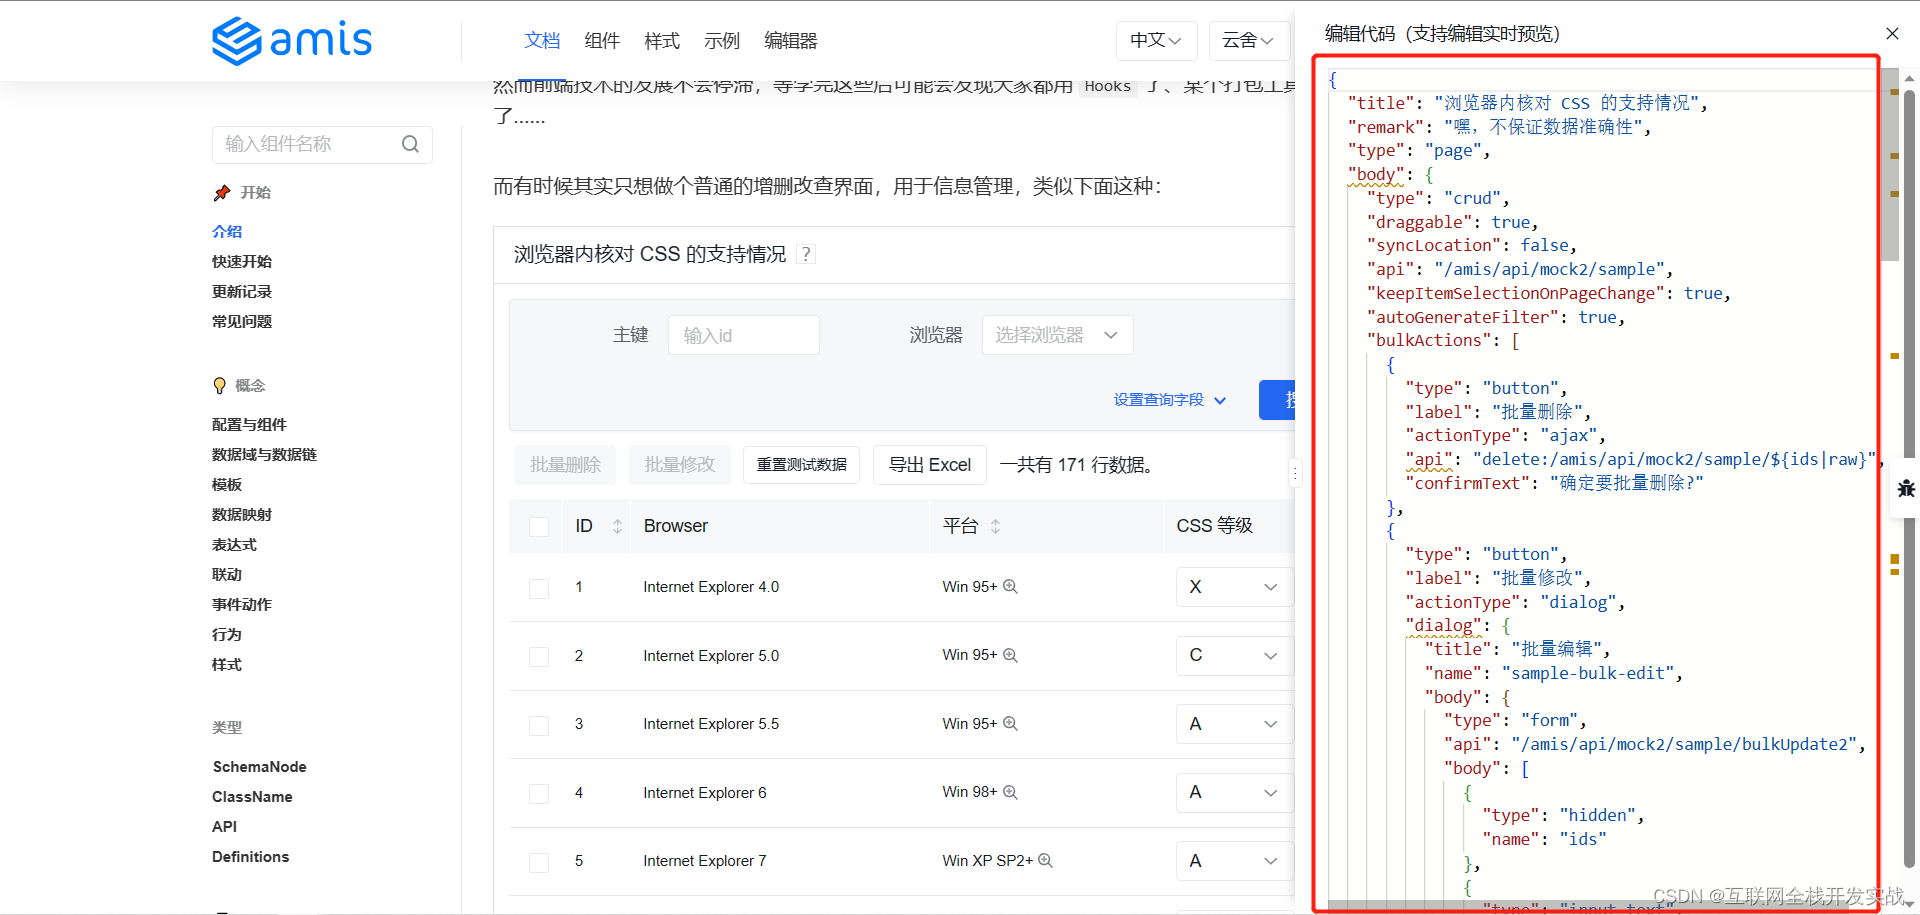Viewport: 1920px width, 915px height.
Task: Click the 批量删除 button
Action: [x=565, y=465]
